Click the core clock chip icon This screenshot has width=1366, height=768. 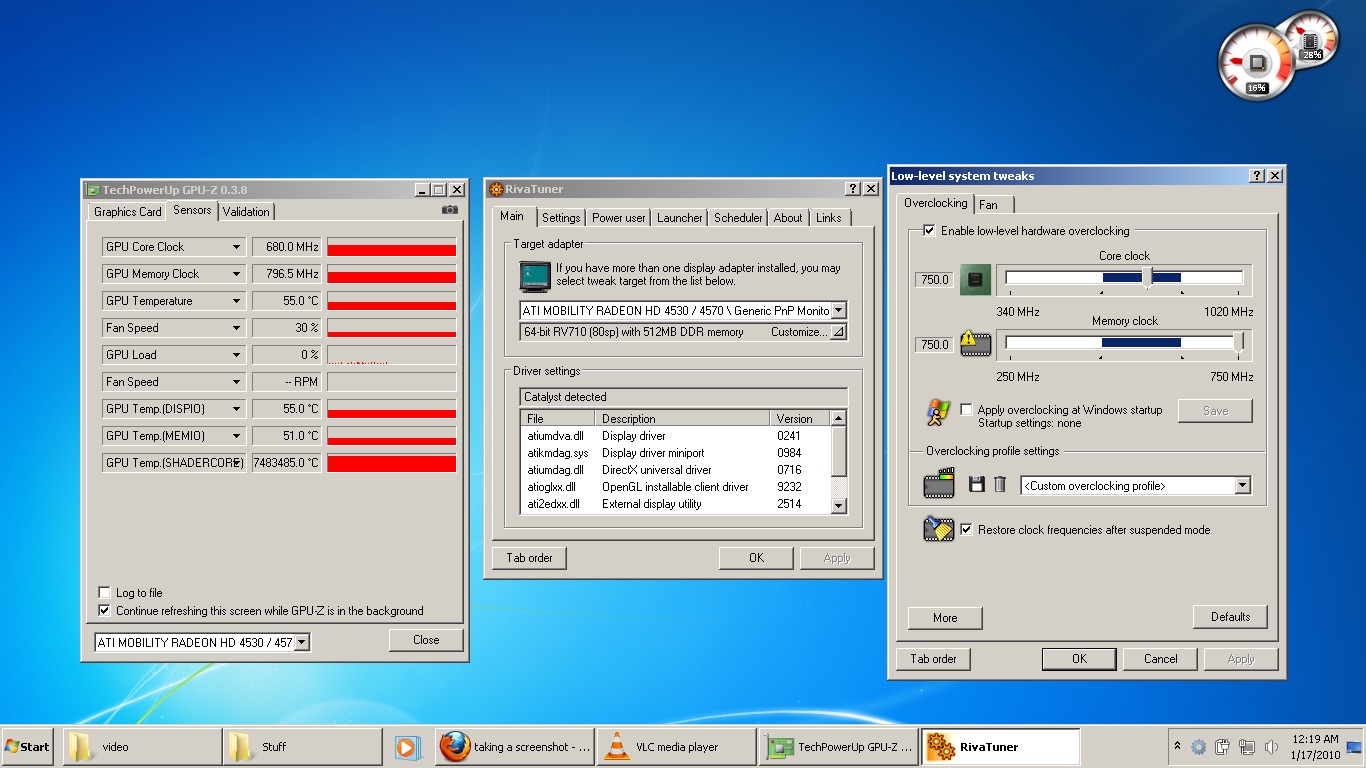[975, 280]
